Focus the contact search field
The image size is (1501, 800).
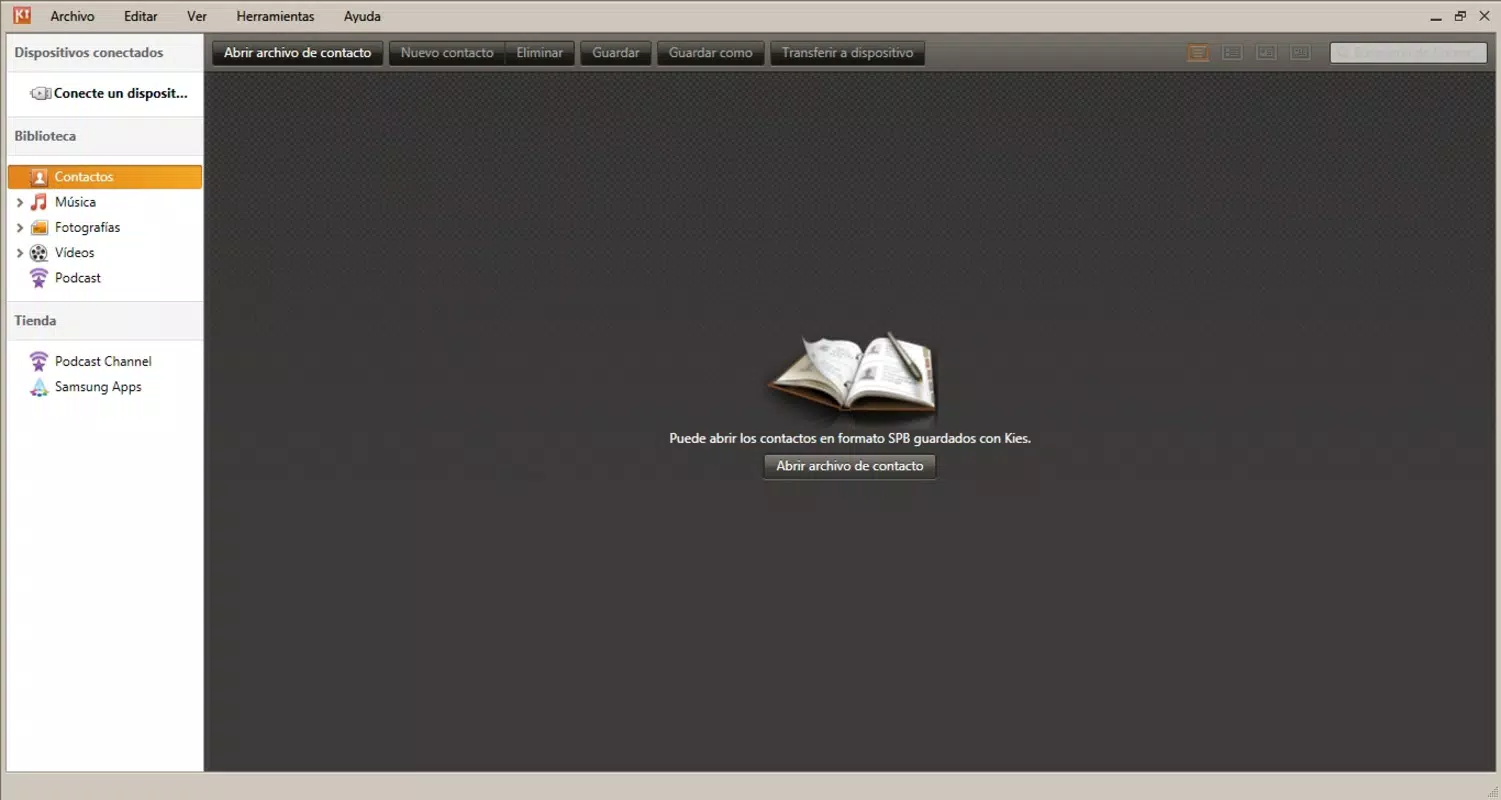[1408, 53]
